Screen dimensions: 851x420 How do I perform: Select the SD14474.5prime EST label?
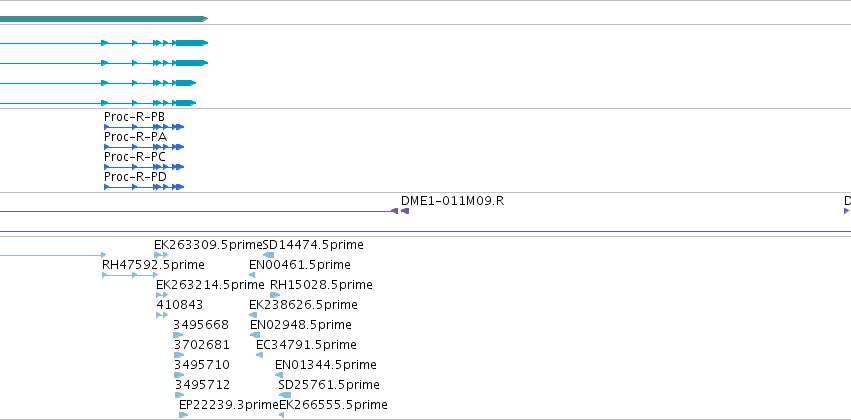313,245
